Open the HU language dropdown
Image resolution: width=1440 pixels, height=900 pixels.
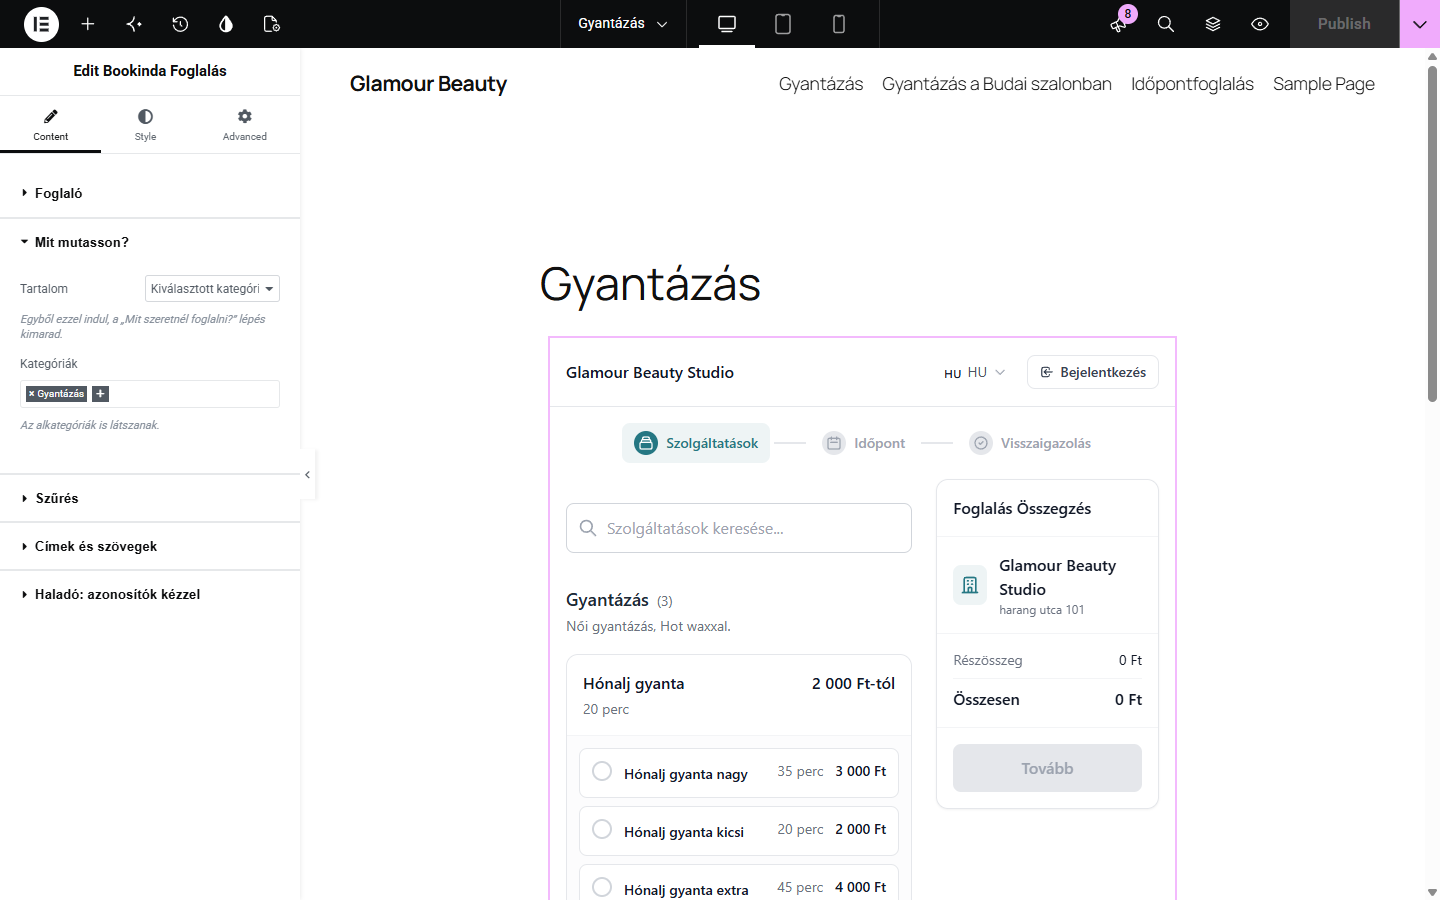[975, 372]
